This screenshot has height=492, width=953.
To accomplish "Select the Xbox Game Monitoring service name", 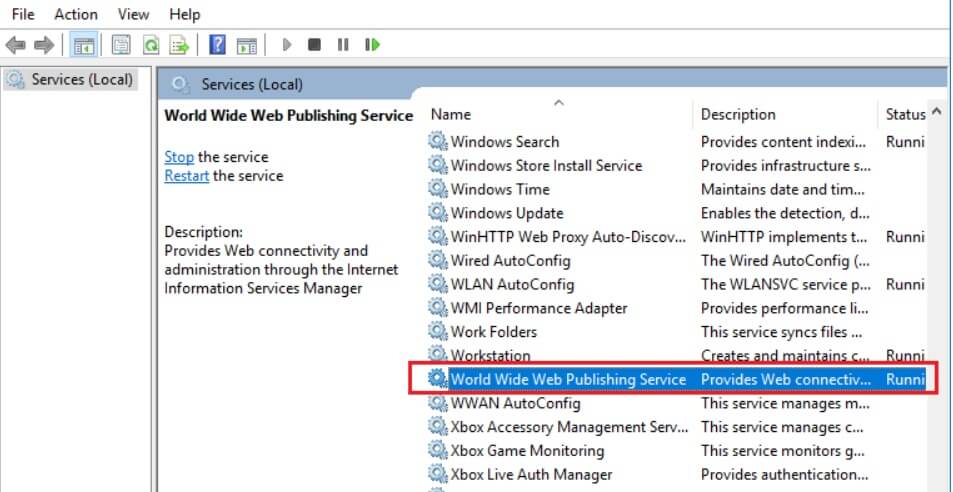I will click(x=527, y=451).
